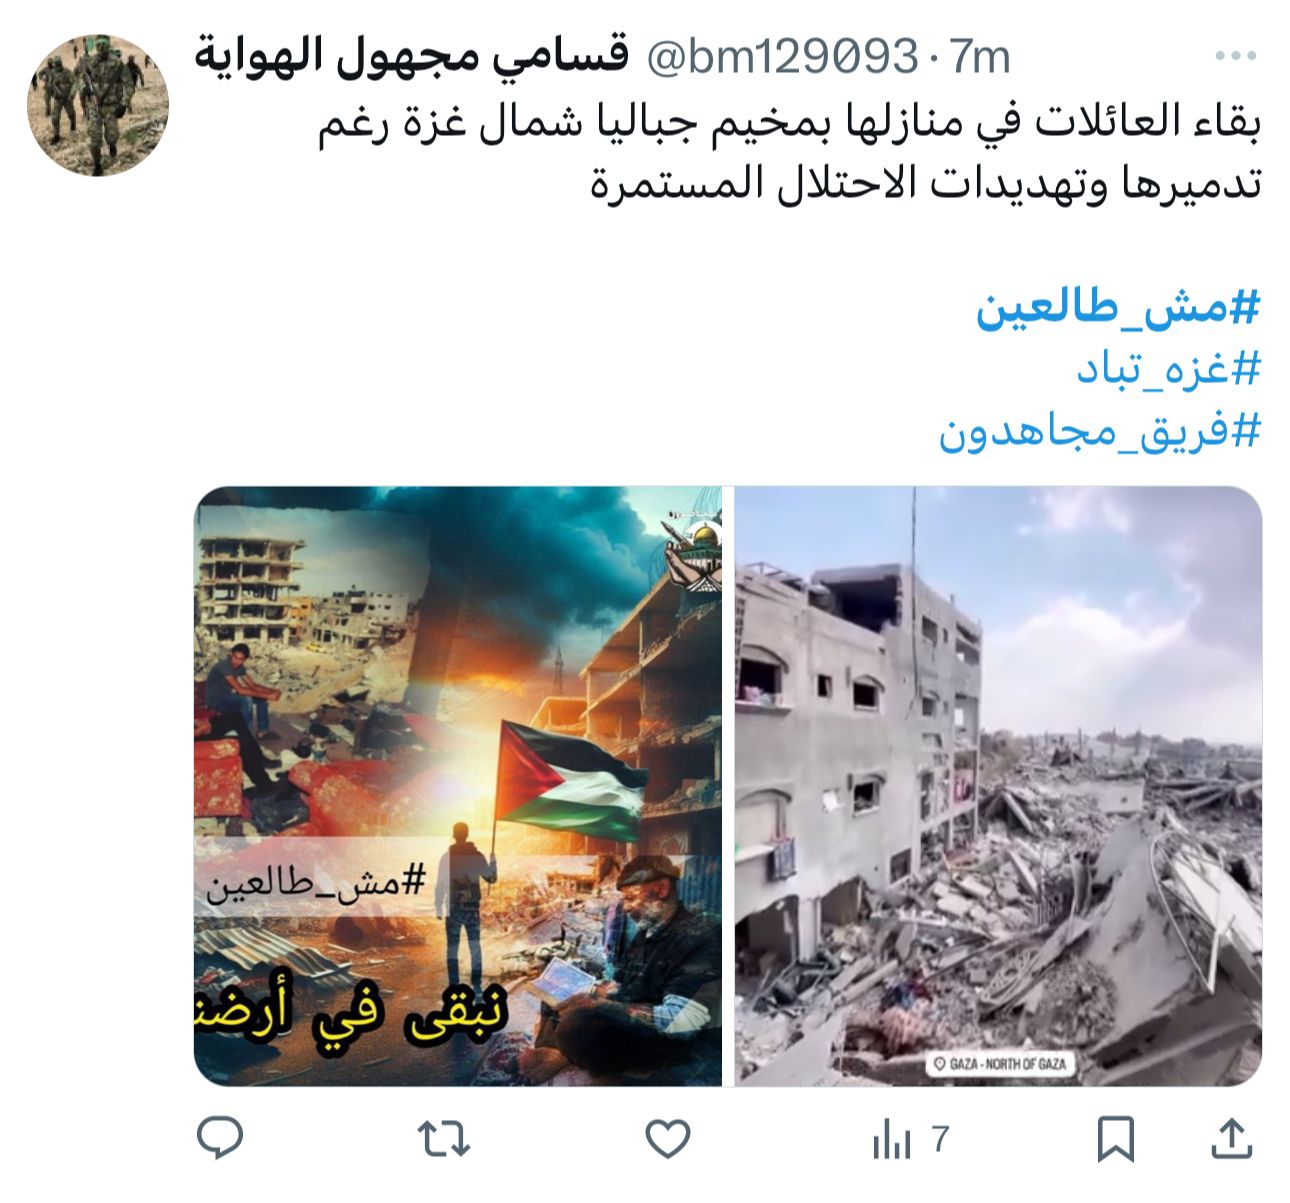The width and height of the screenshot is (1290, 1203).
Task: Open the view analytics bar chart icon
Action: (x=891, y=1139)
